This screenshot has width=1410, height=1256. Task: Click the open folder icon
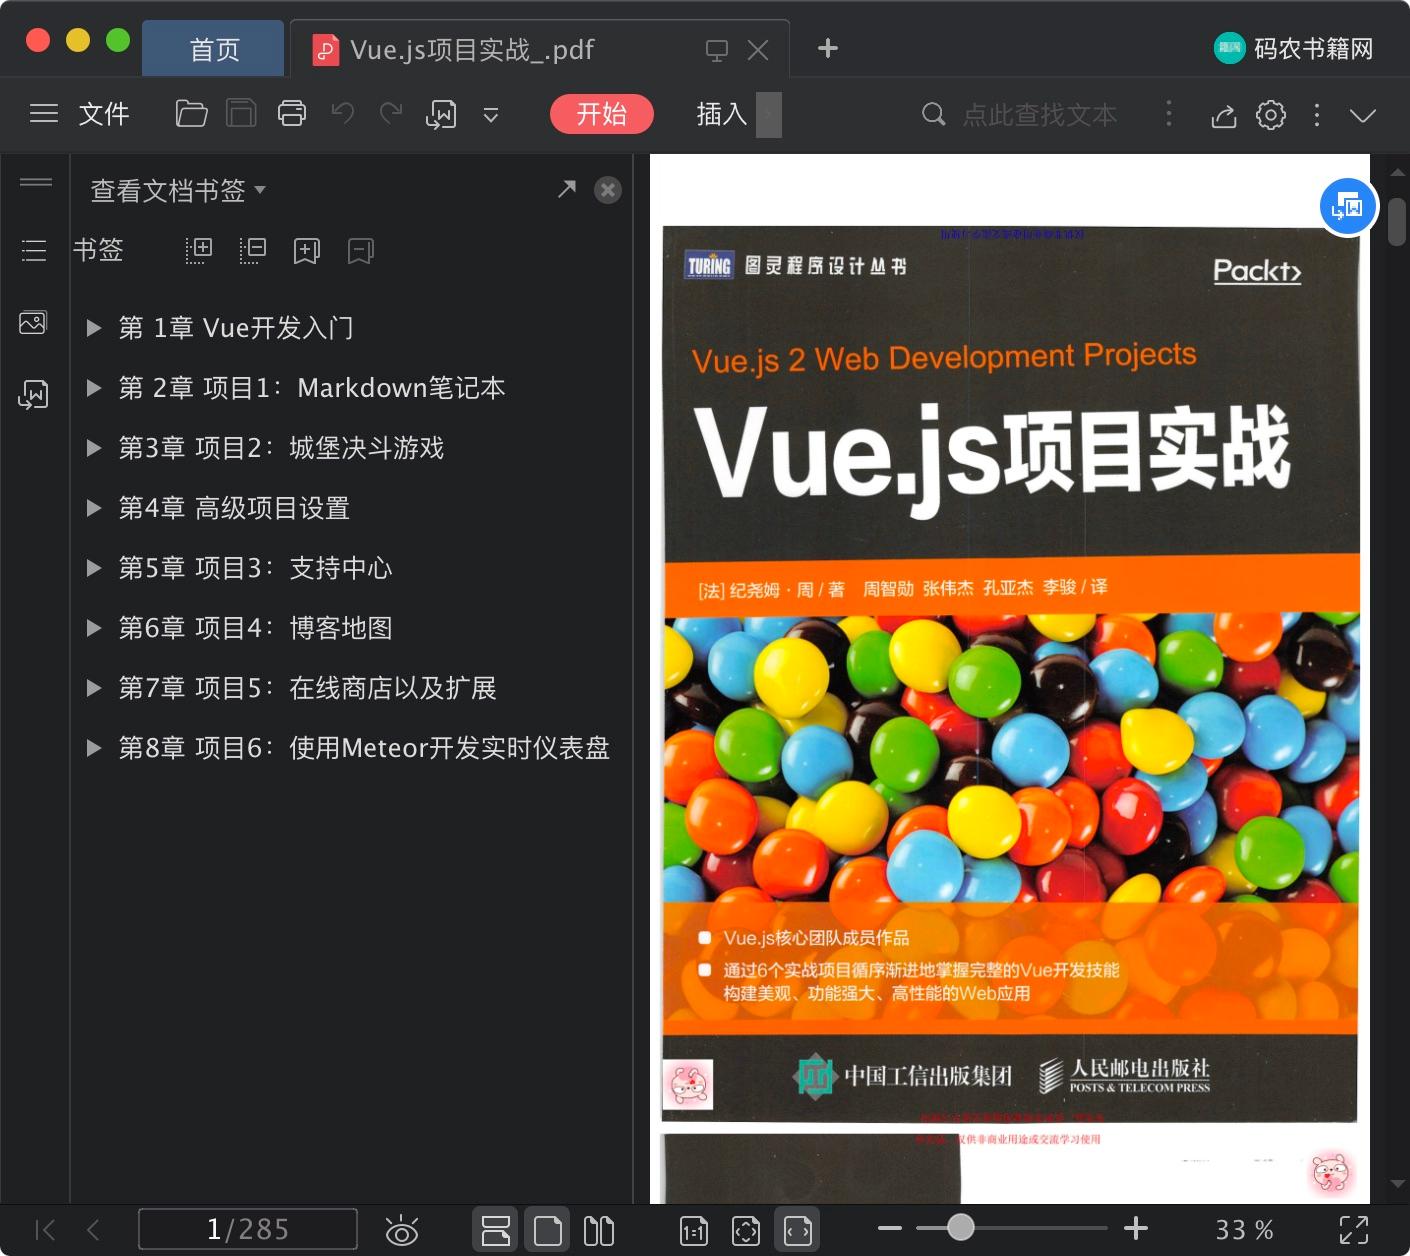pos(191,114)
